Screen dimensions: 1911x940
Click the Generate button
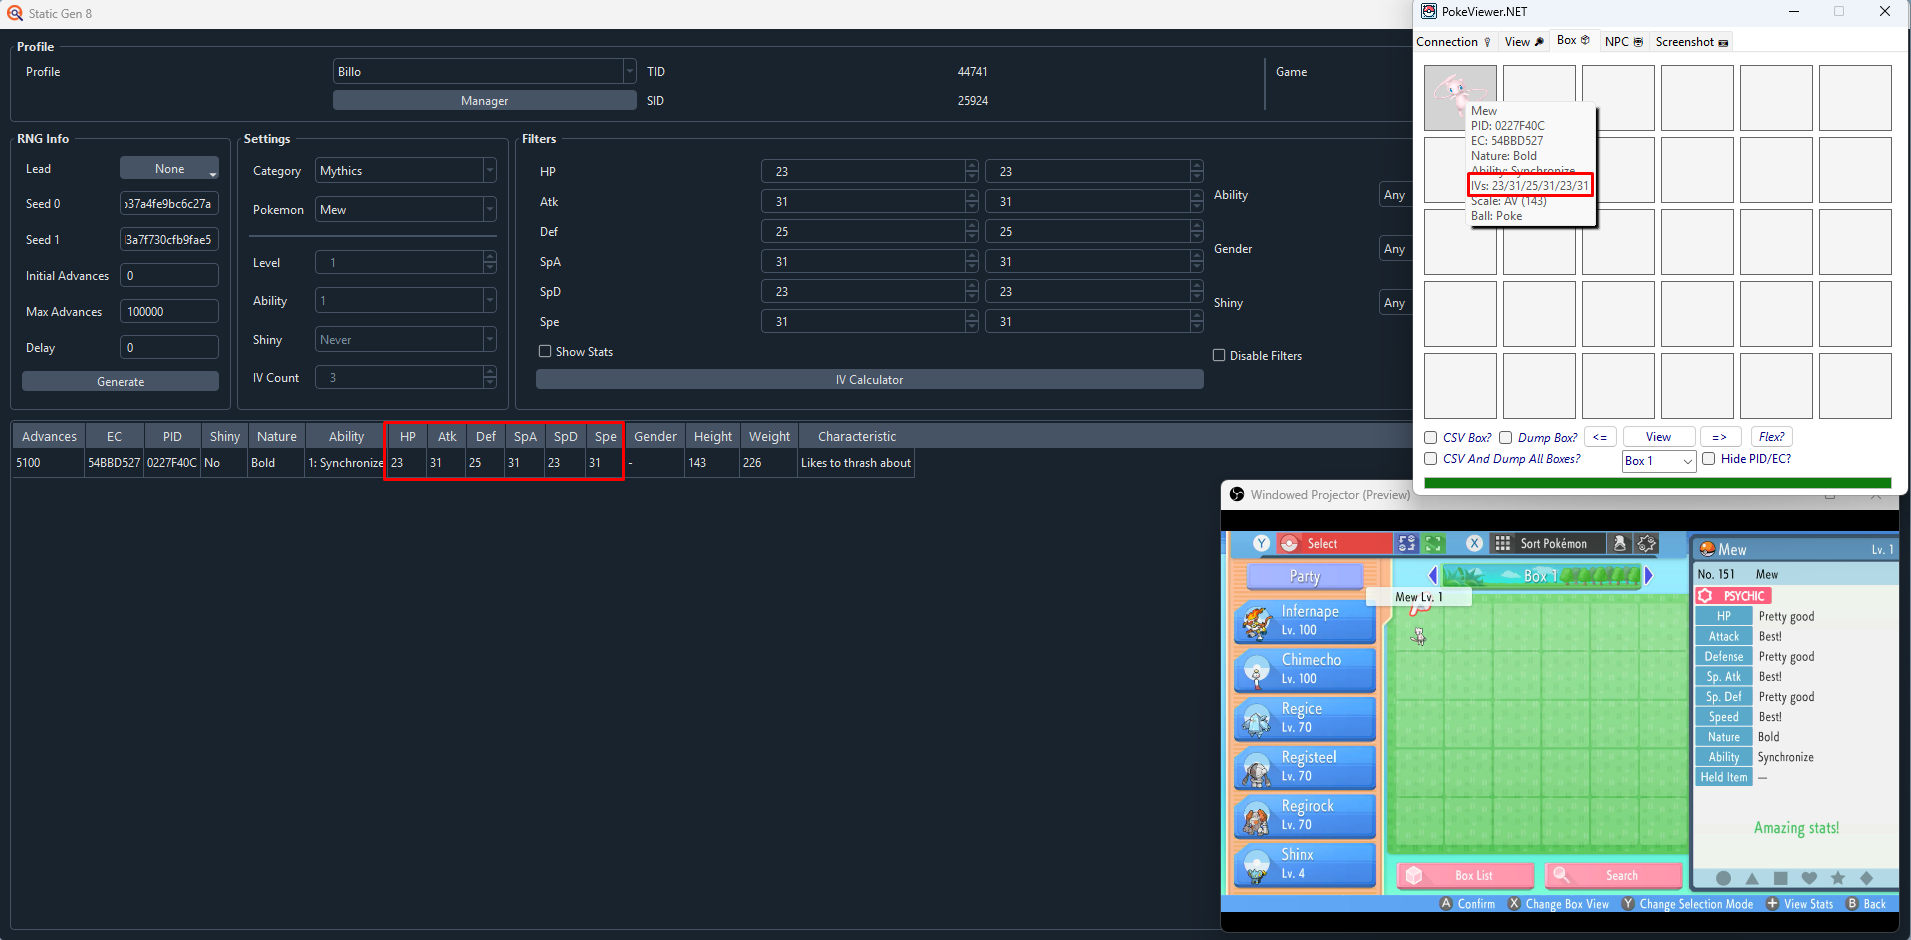tap(120, 382)
